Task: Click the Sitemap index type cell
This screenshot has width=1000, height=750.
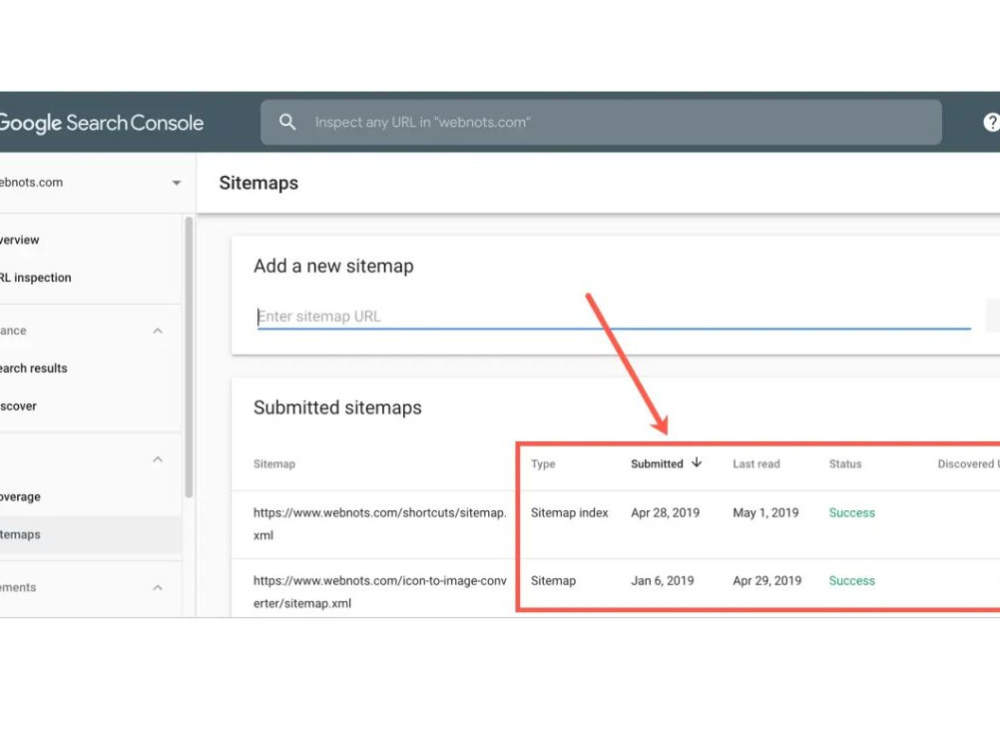Action: tap(570, 513)
